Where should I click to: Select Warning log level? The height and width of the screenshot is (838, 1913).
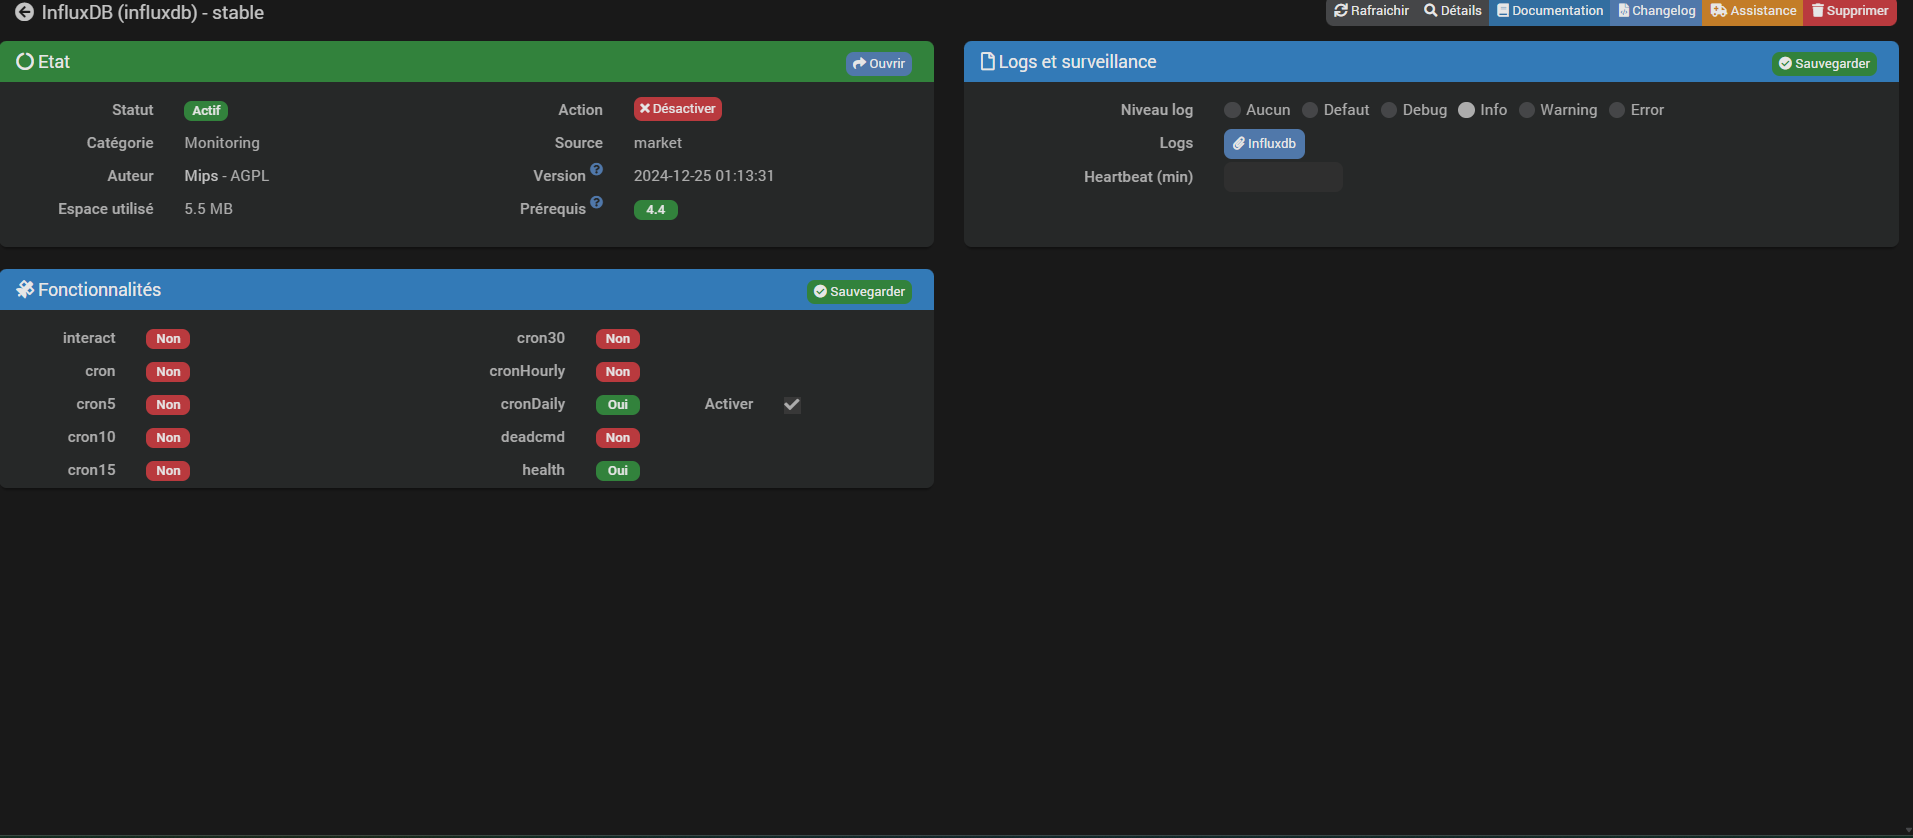(1527, 110)
